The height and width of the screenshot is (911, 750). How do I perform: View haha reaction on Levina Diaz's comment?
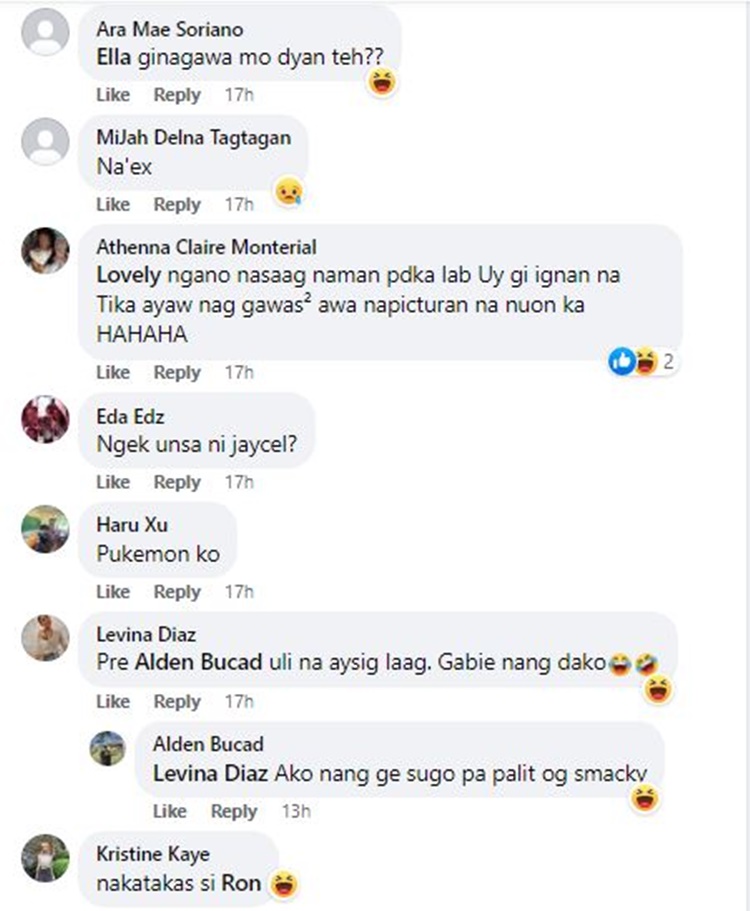coord(658,690)
